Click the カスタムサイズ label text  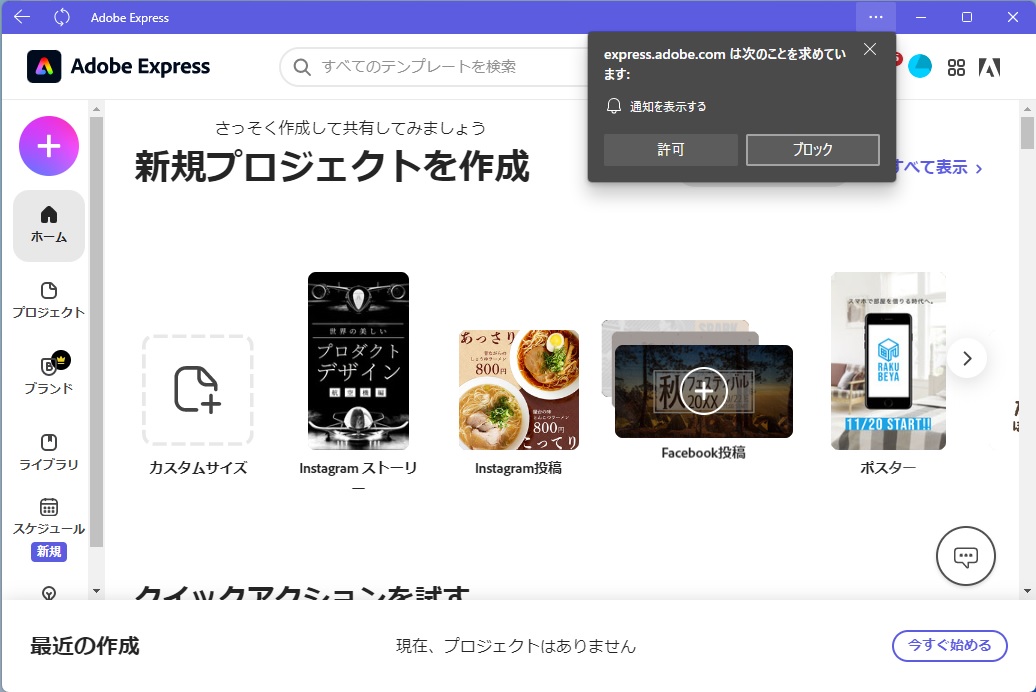click(x=198, y=468)
